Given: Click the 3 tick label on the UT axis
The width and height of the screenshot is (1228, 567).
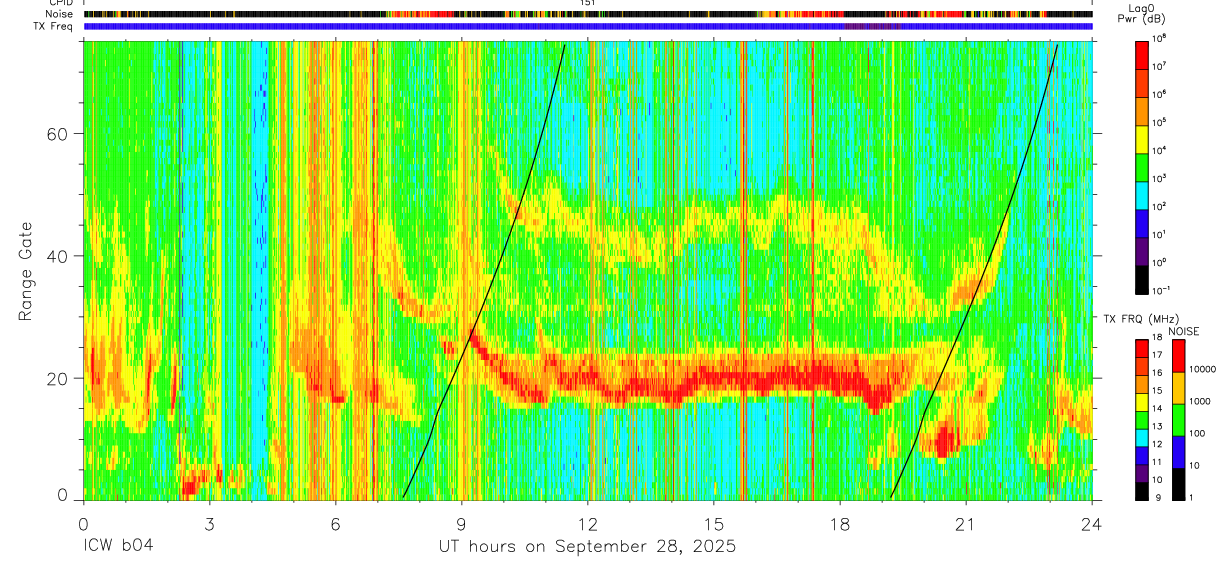Looking at the screenshot, I should tap(209, 524).
